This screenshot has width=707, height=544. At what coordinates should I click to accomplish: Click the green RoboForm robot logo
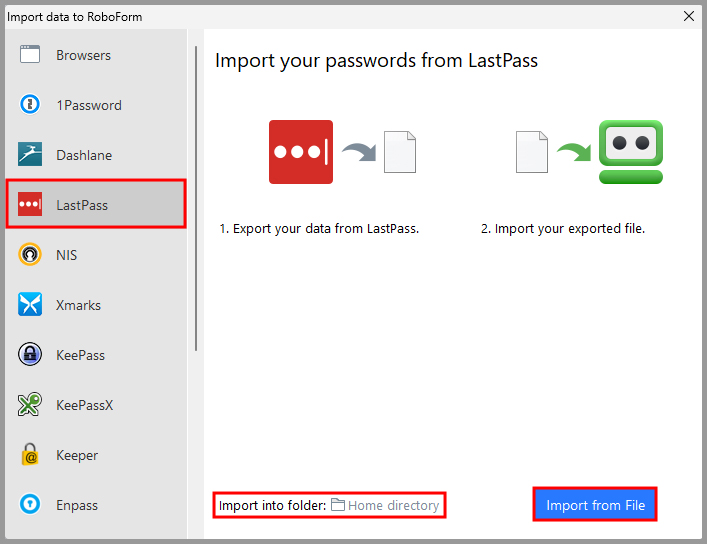coord(630,152)
